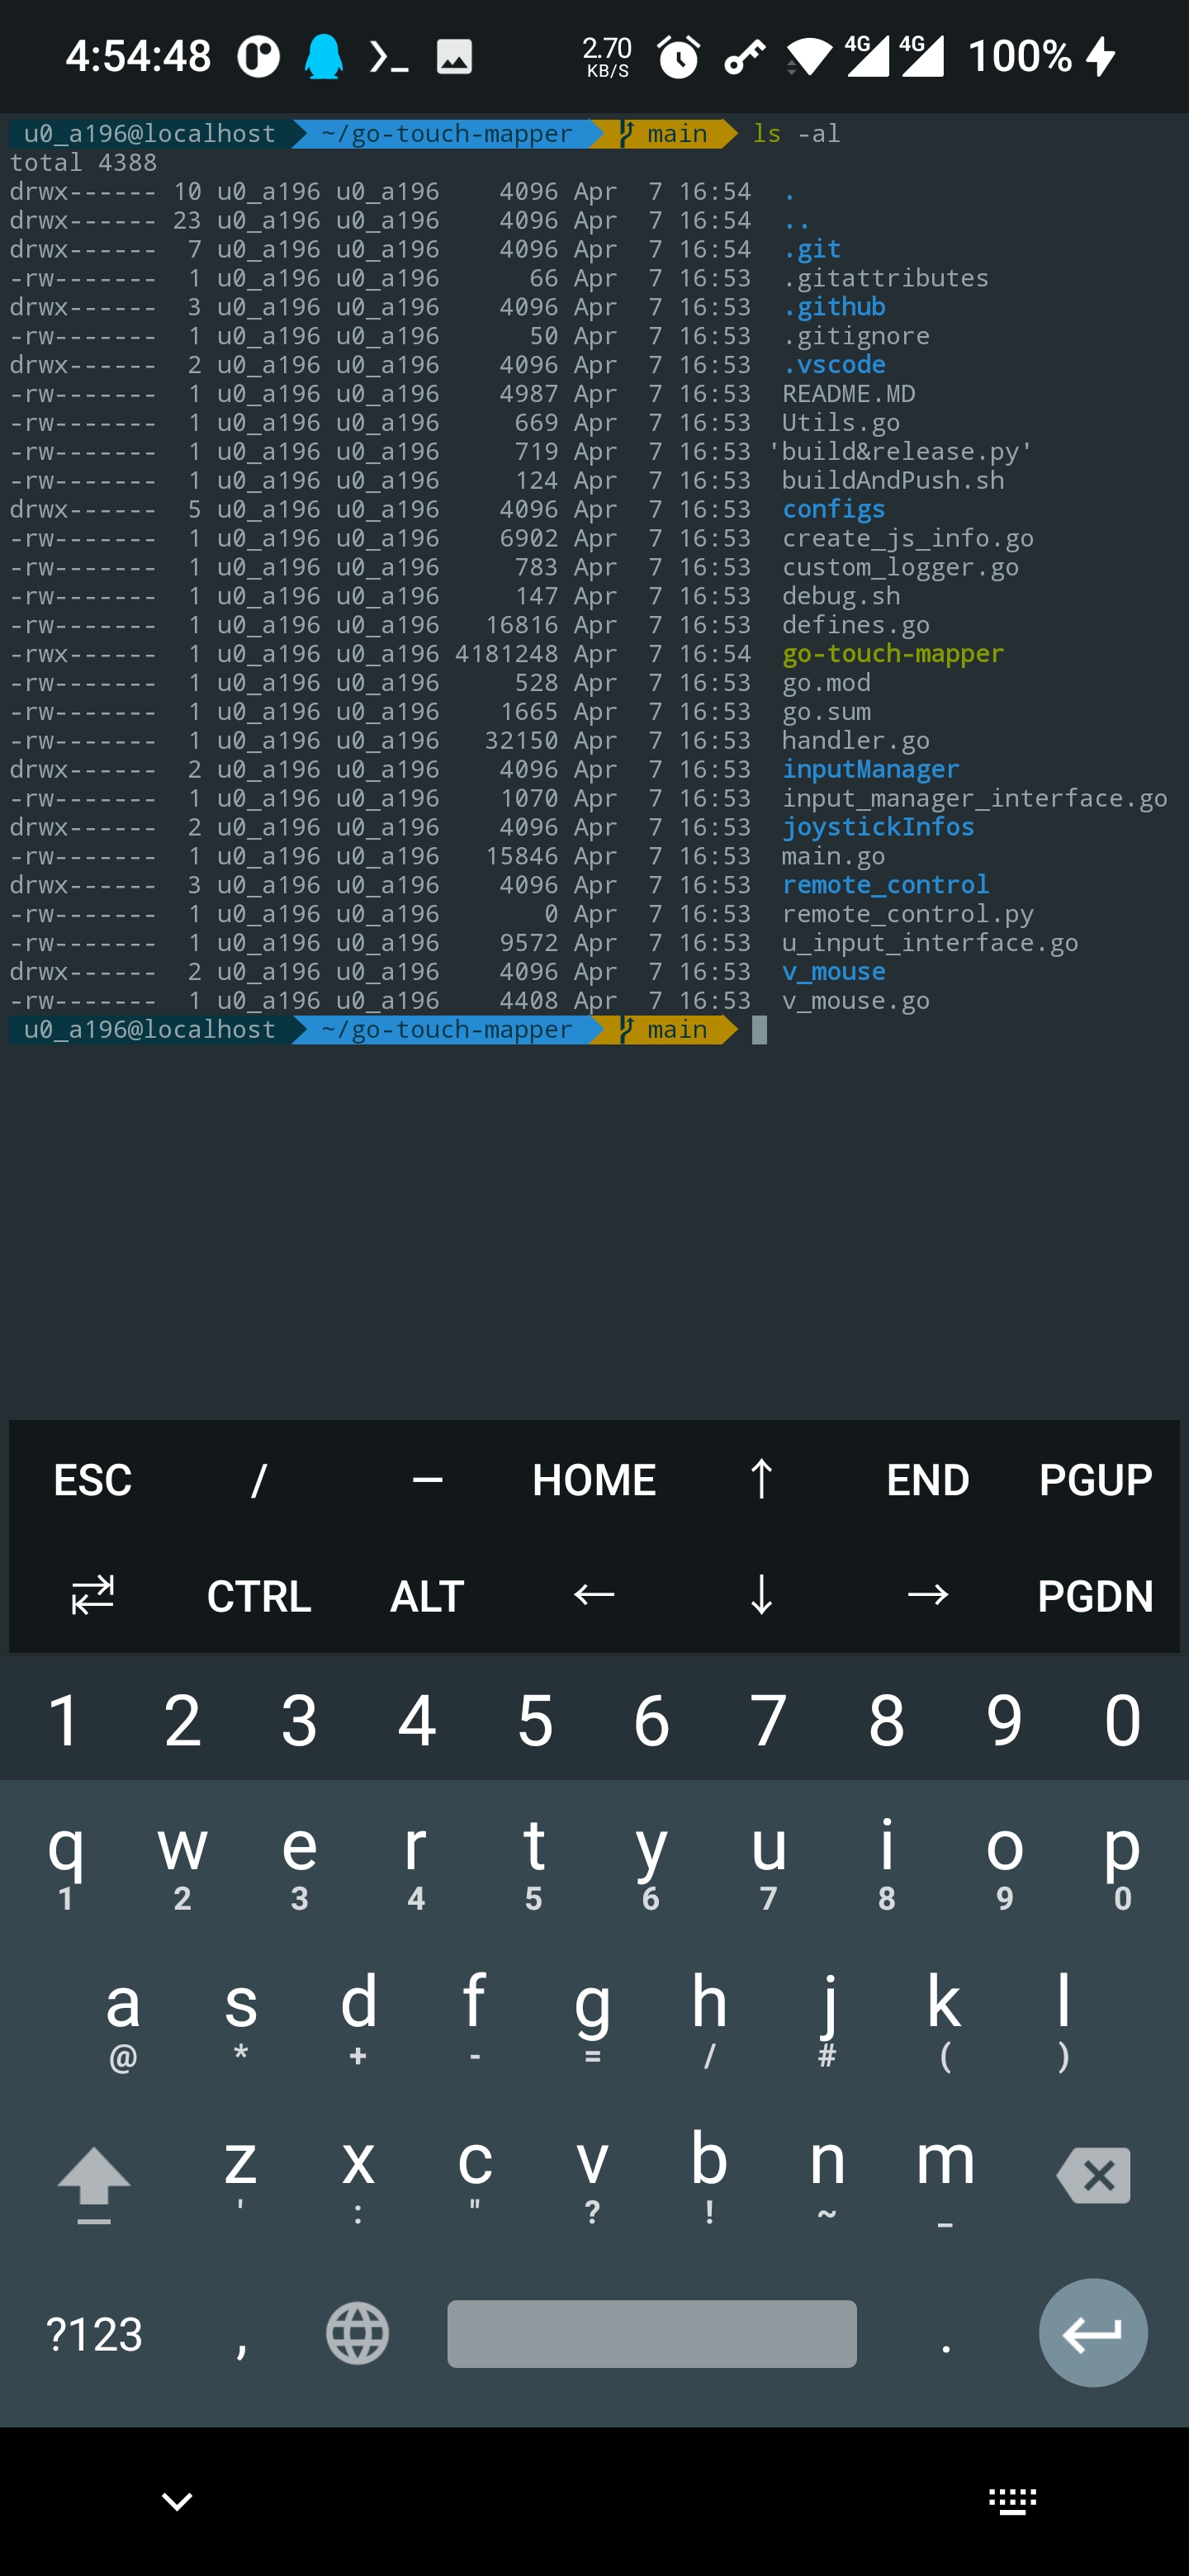
Task: Tap the dash extra key
Action: click(427, 1479)
